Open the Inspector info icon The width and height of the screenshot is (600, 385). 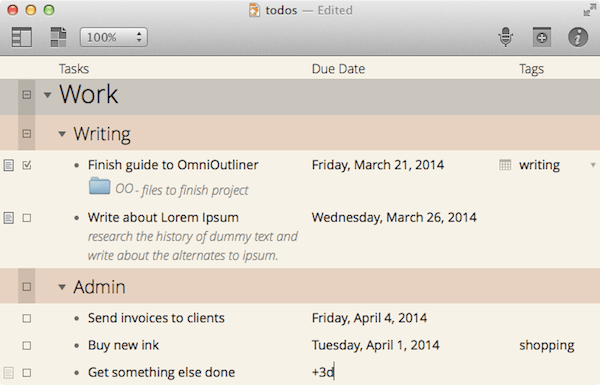[578, 38]
